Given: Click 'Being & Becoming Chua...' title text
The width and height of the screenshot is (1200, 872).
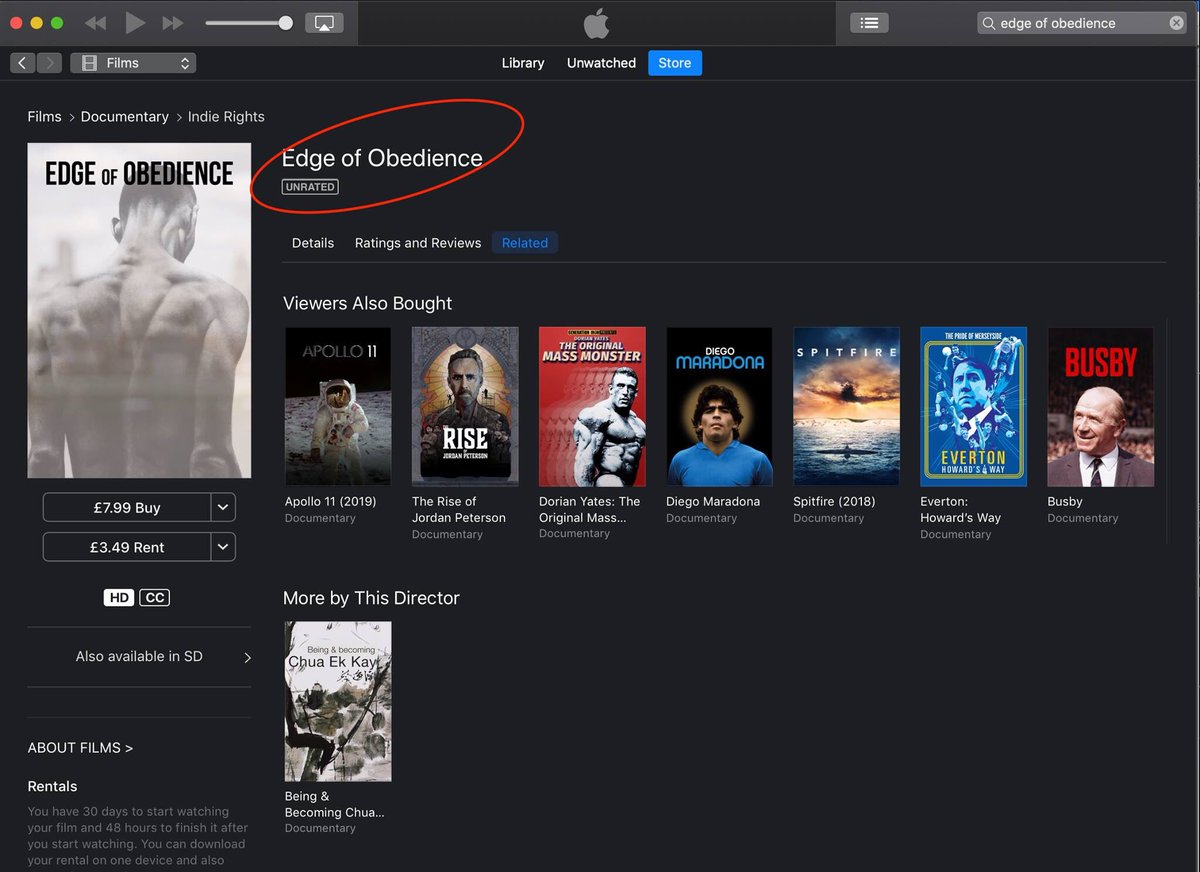Looking at the screenshot, I should [x=335, y=805].
